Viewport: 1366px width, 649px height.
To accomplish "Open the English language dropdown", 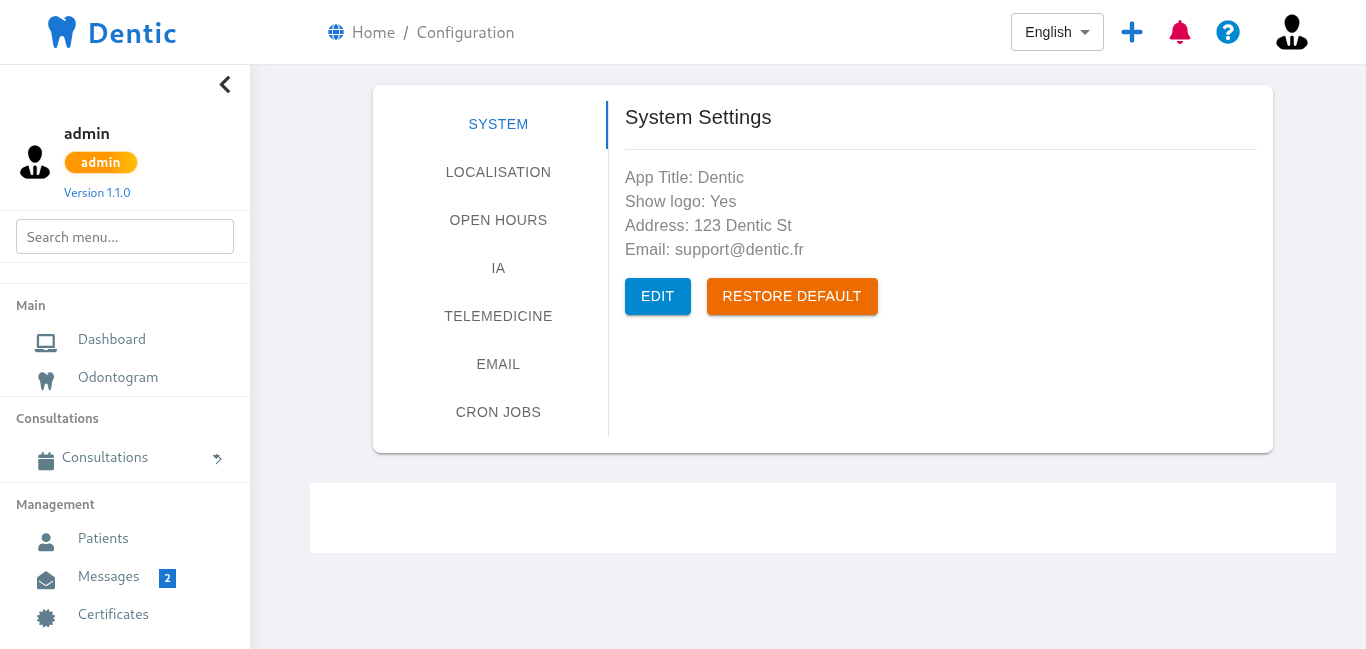I will point(1057,32).
